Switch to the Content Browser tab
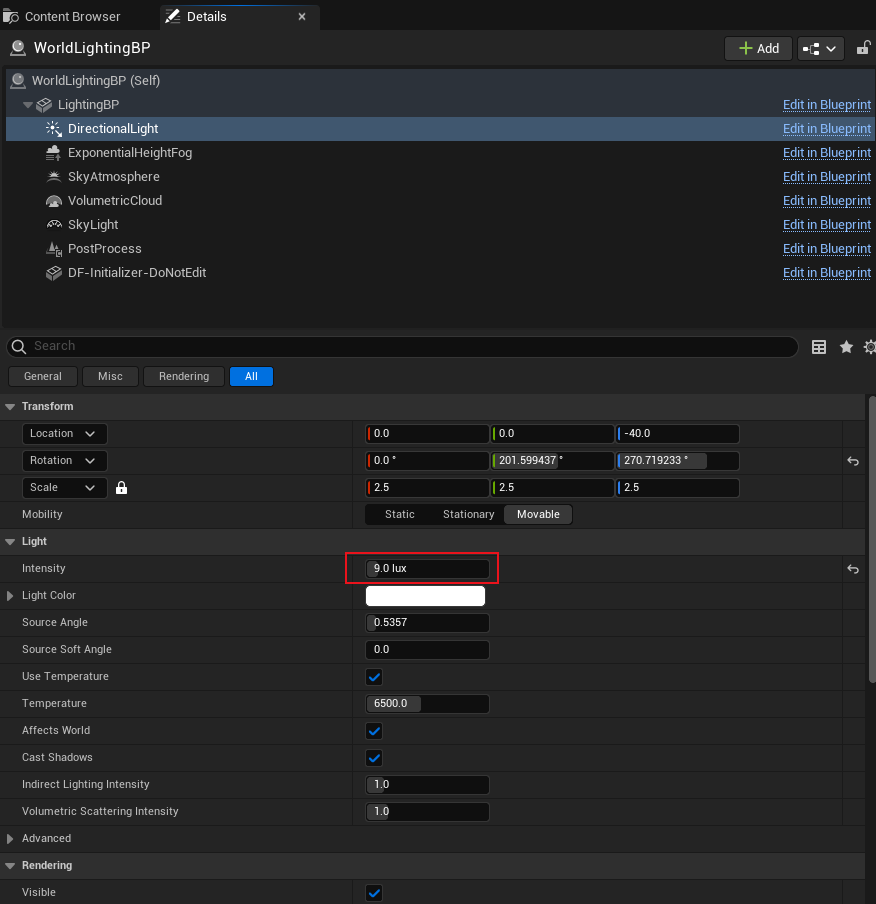Viewport: 876px width, 904px height. (x=72, y=17)
